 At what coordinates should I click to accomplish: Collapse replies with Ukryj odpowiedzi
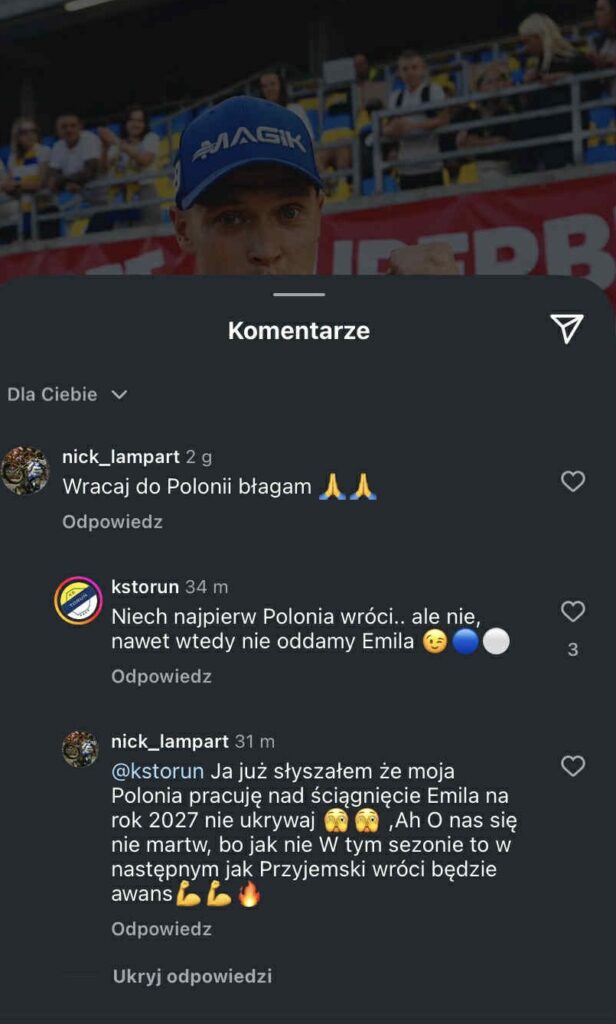pos(192,976)
